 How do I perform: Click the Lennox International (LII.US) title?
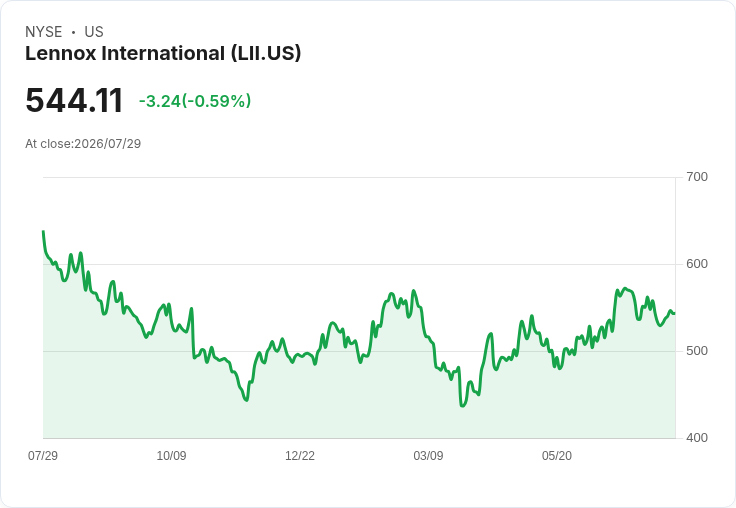pyautogui.click(x=163, y=53)
